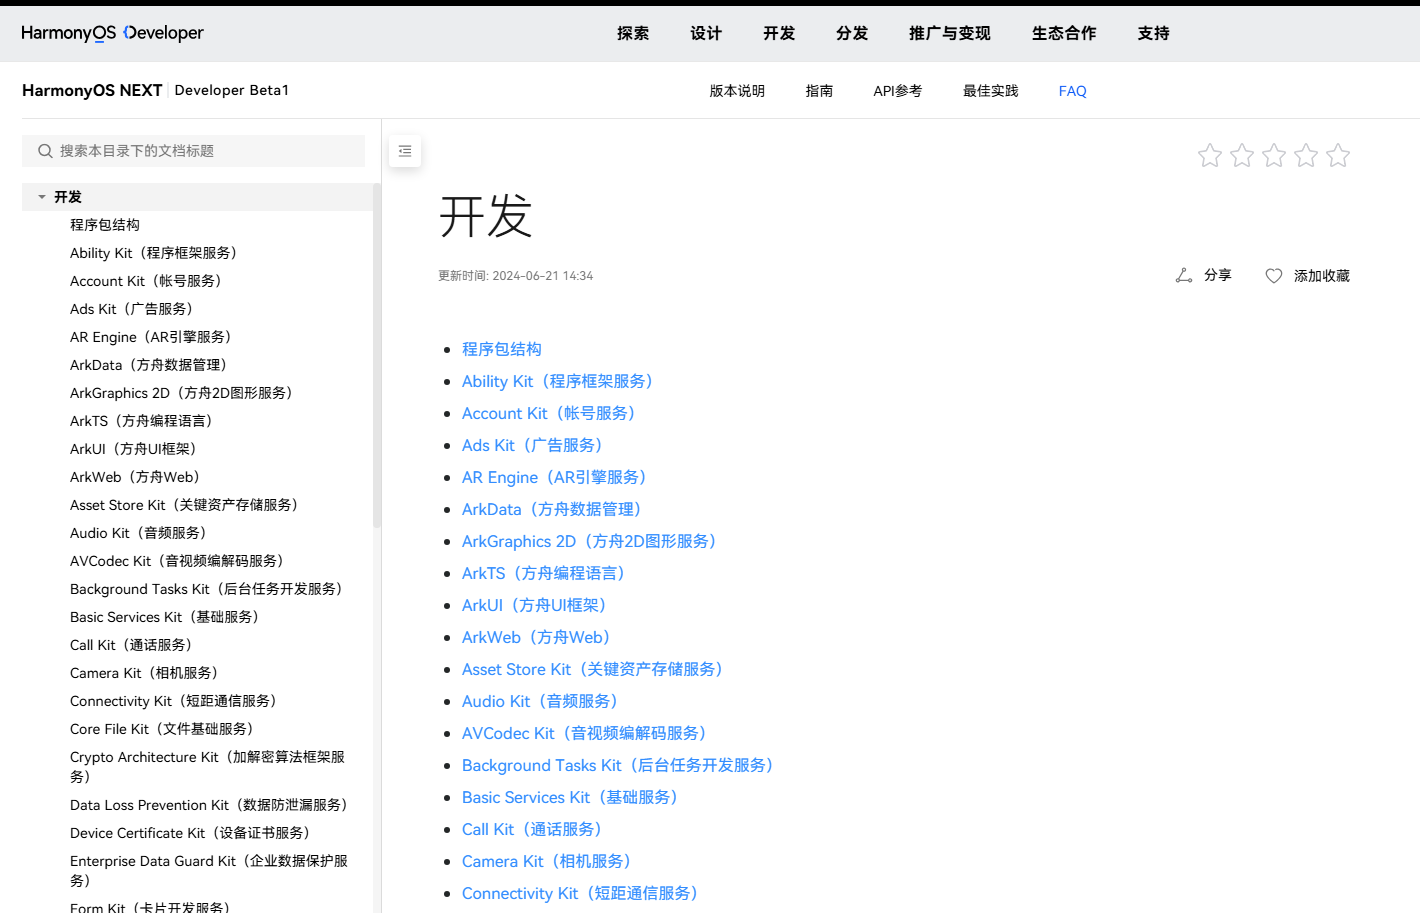Open the AVCodec Kit content link

(x=588, y=733)
